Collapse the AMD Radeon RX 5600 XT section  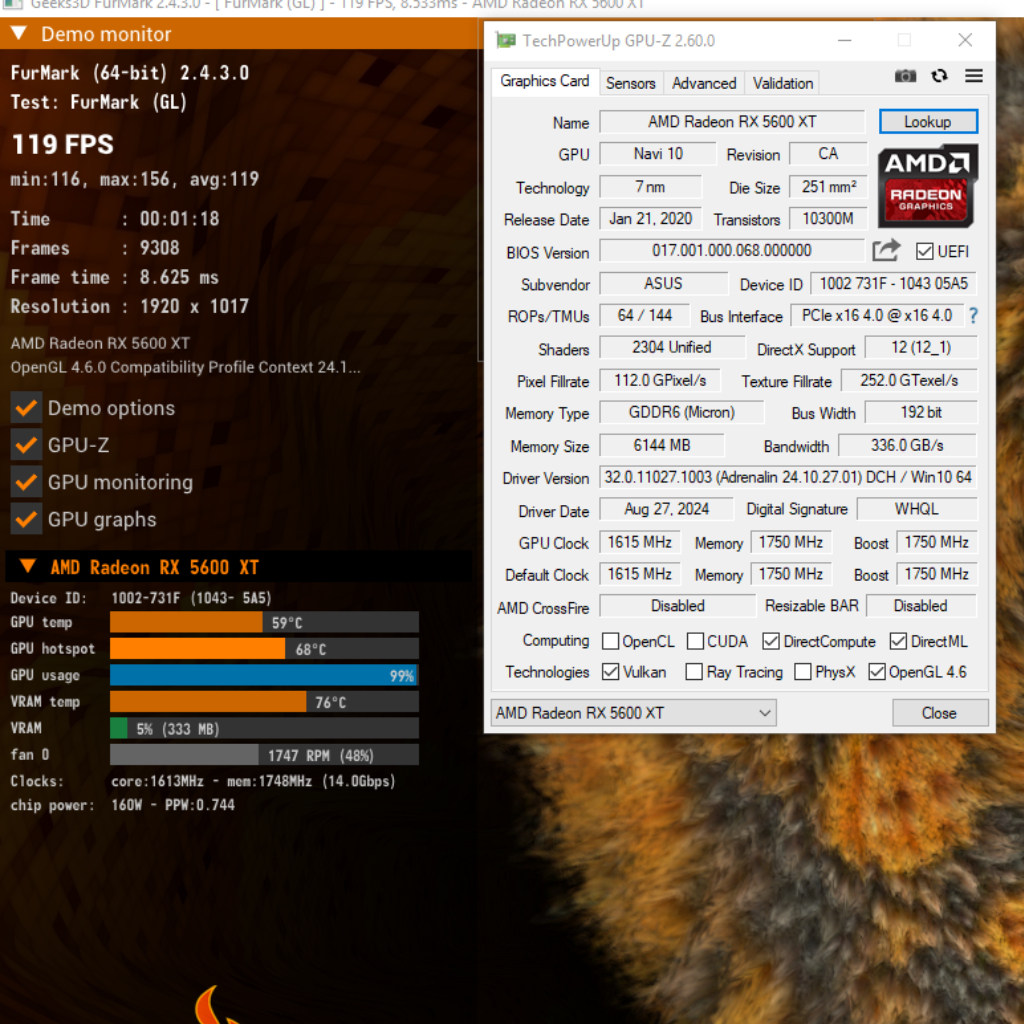(28, 567)
